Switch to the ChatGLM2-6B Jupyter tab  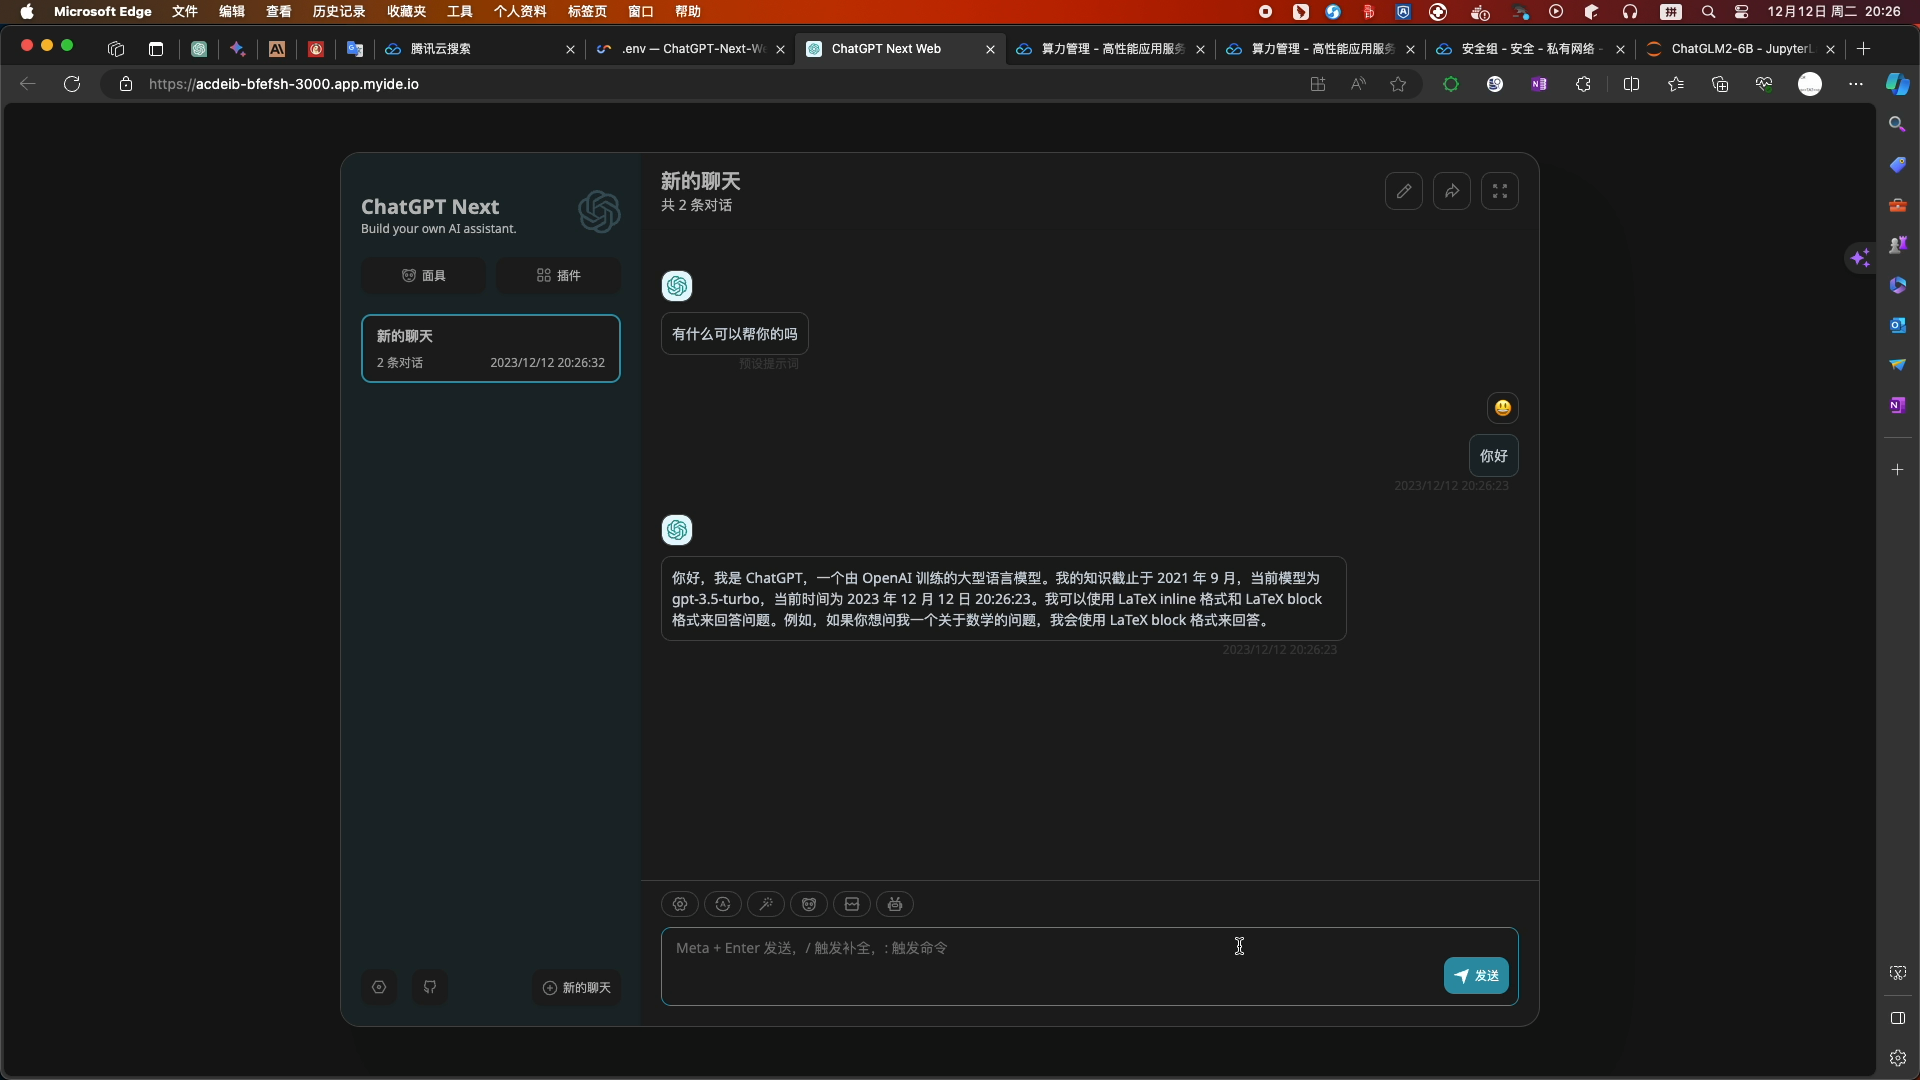[1735, 48]
